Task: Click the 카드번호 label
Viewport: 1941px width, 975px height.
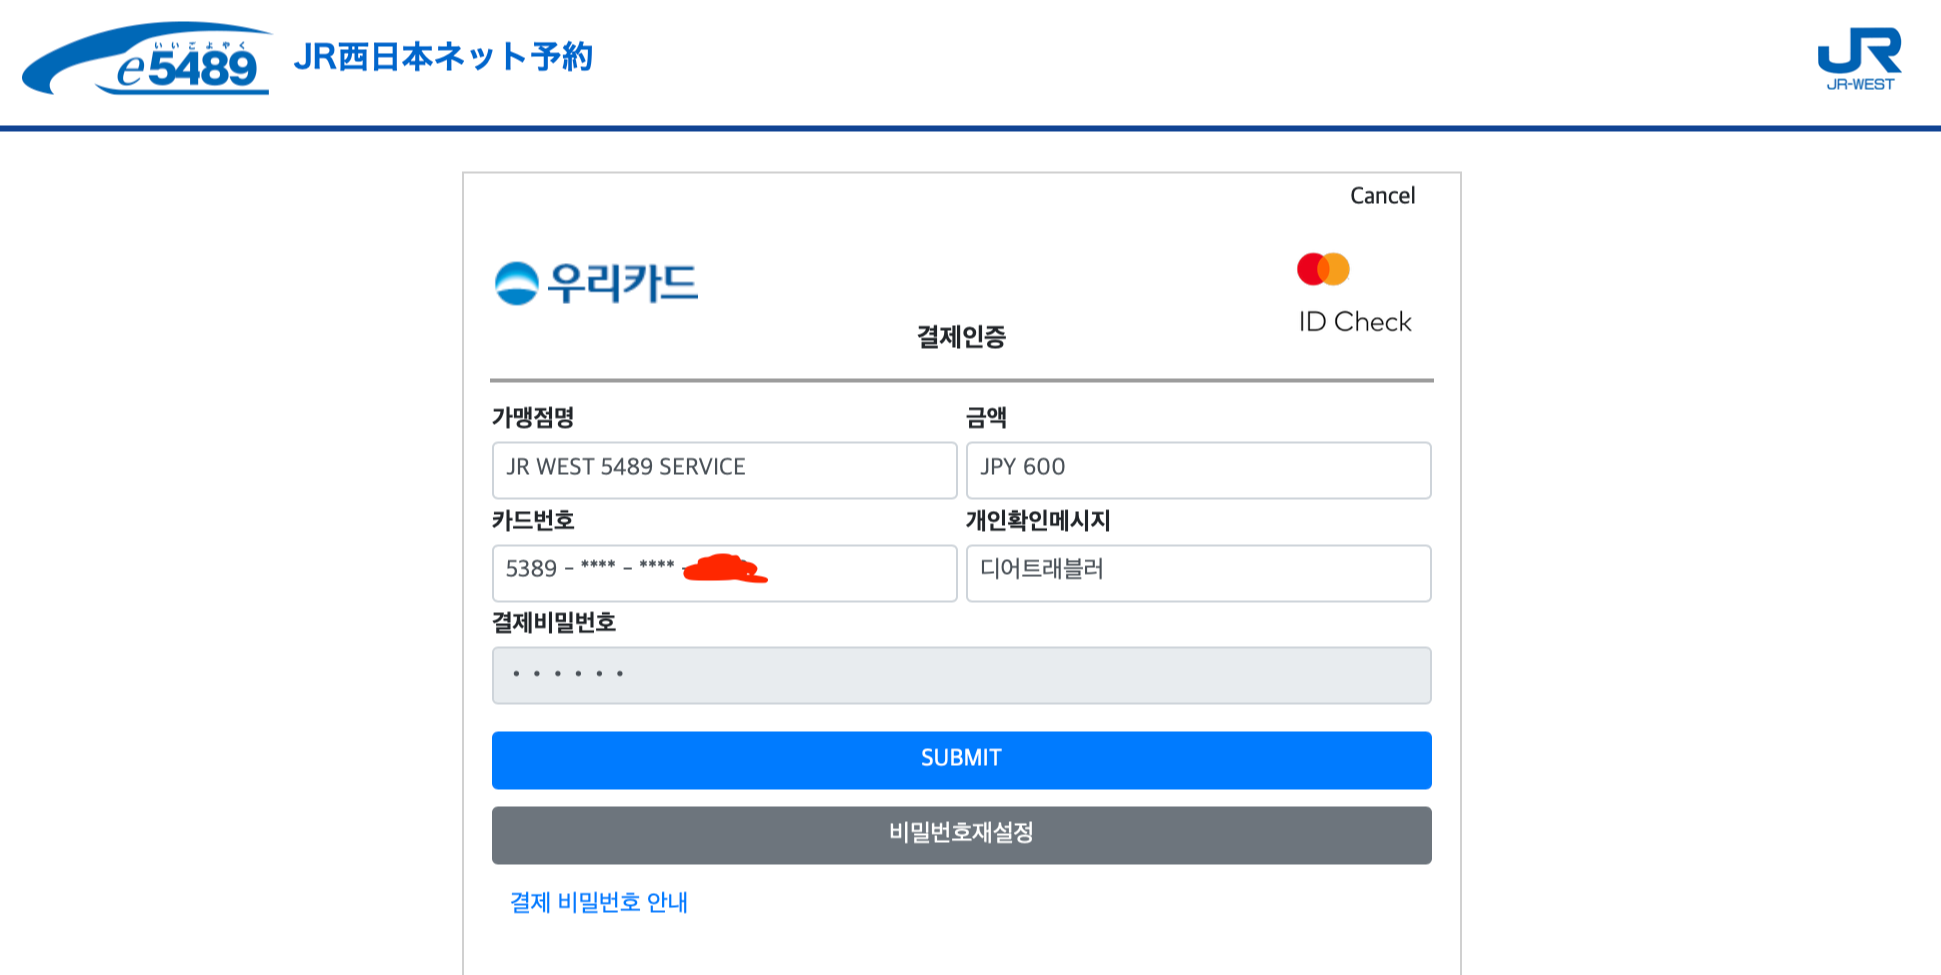Action: pyautogui.click(x=532, y=520)
